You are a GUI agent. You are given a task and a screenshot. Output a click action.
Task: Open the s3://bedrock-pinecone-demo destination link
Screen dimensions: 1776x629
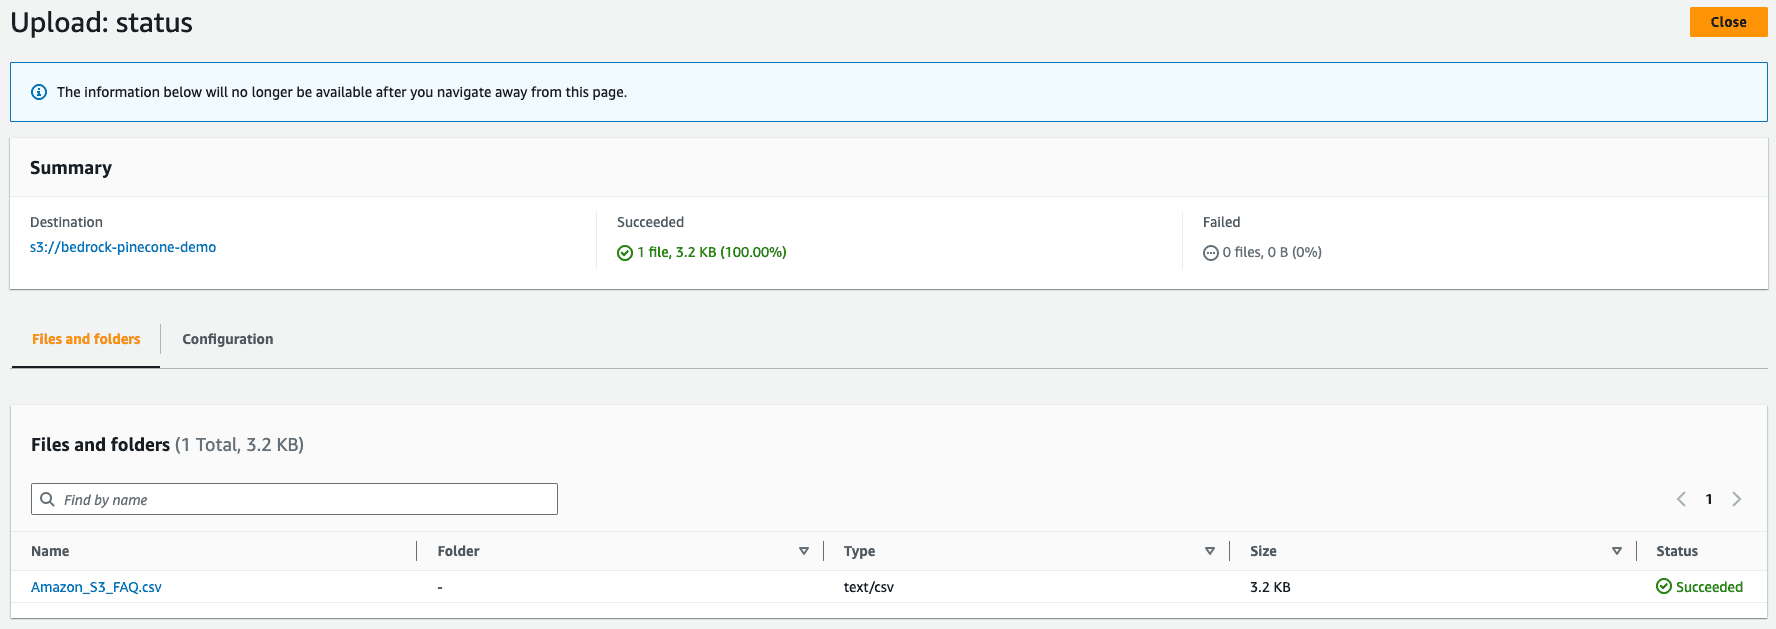(x=123, y=247)
